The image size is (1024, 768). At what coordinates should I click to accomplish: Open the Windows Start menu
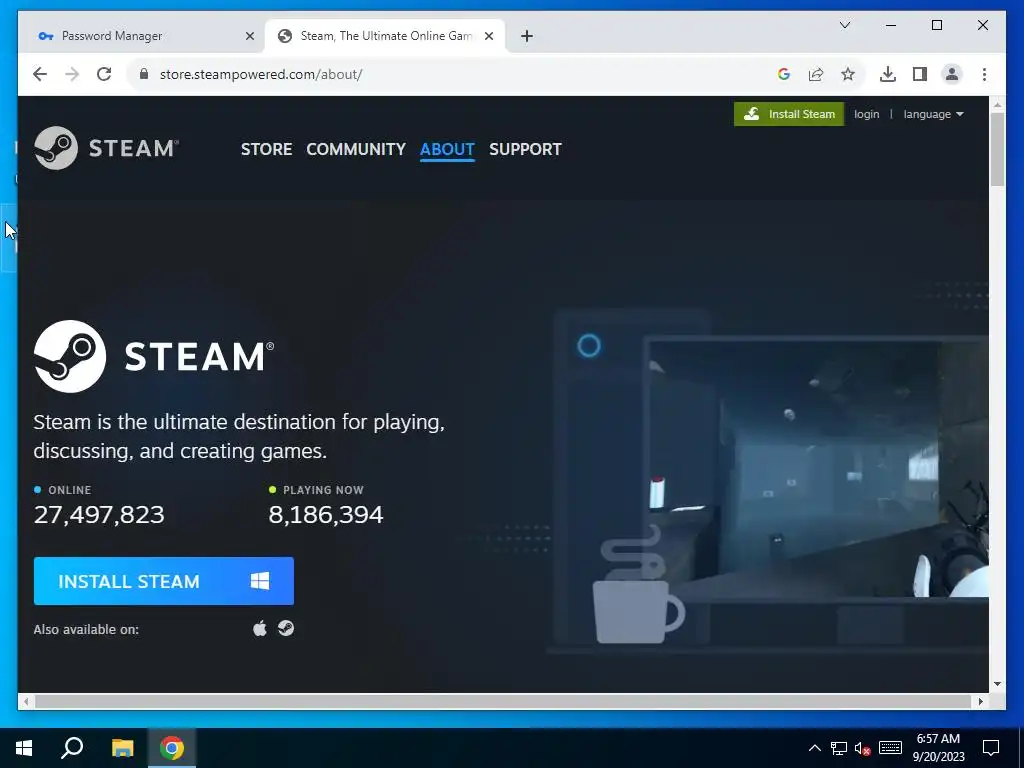[24, 748]
